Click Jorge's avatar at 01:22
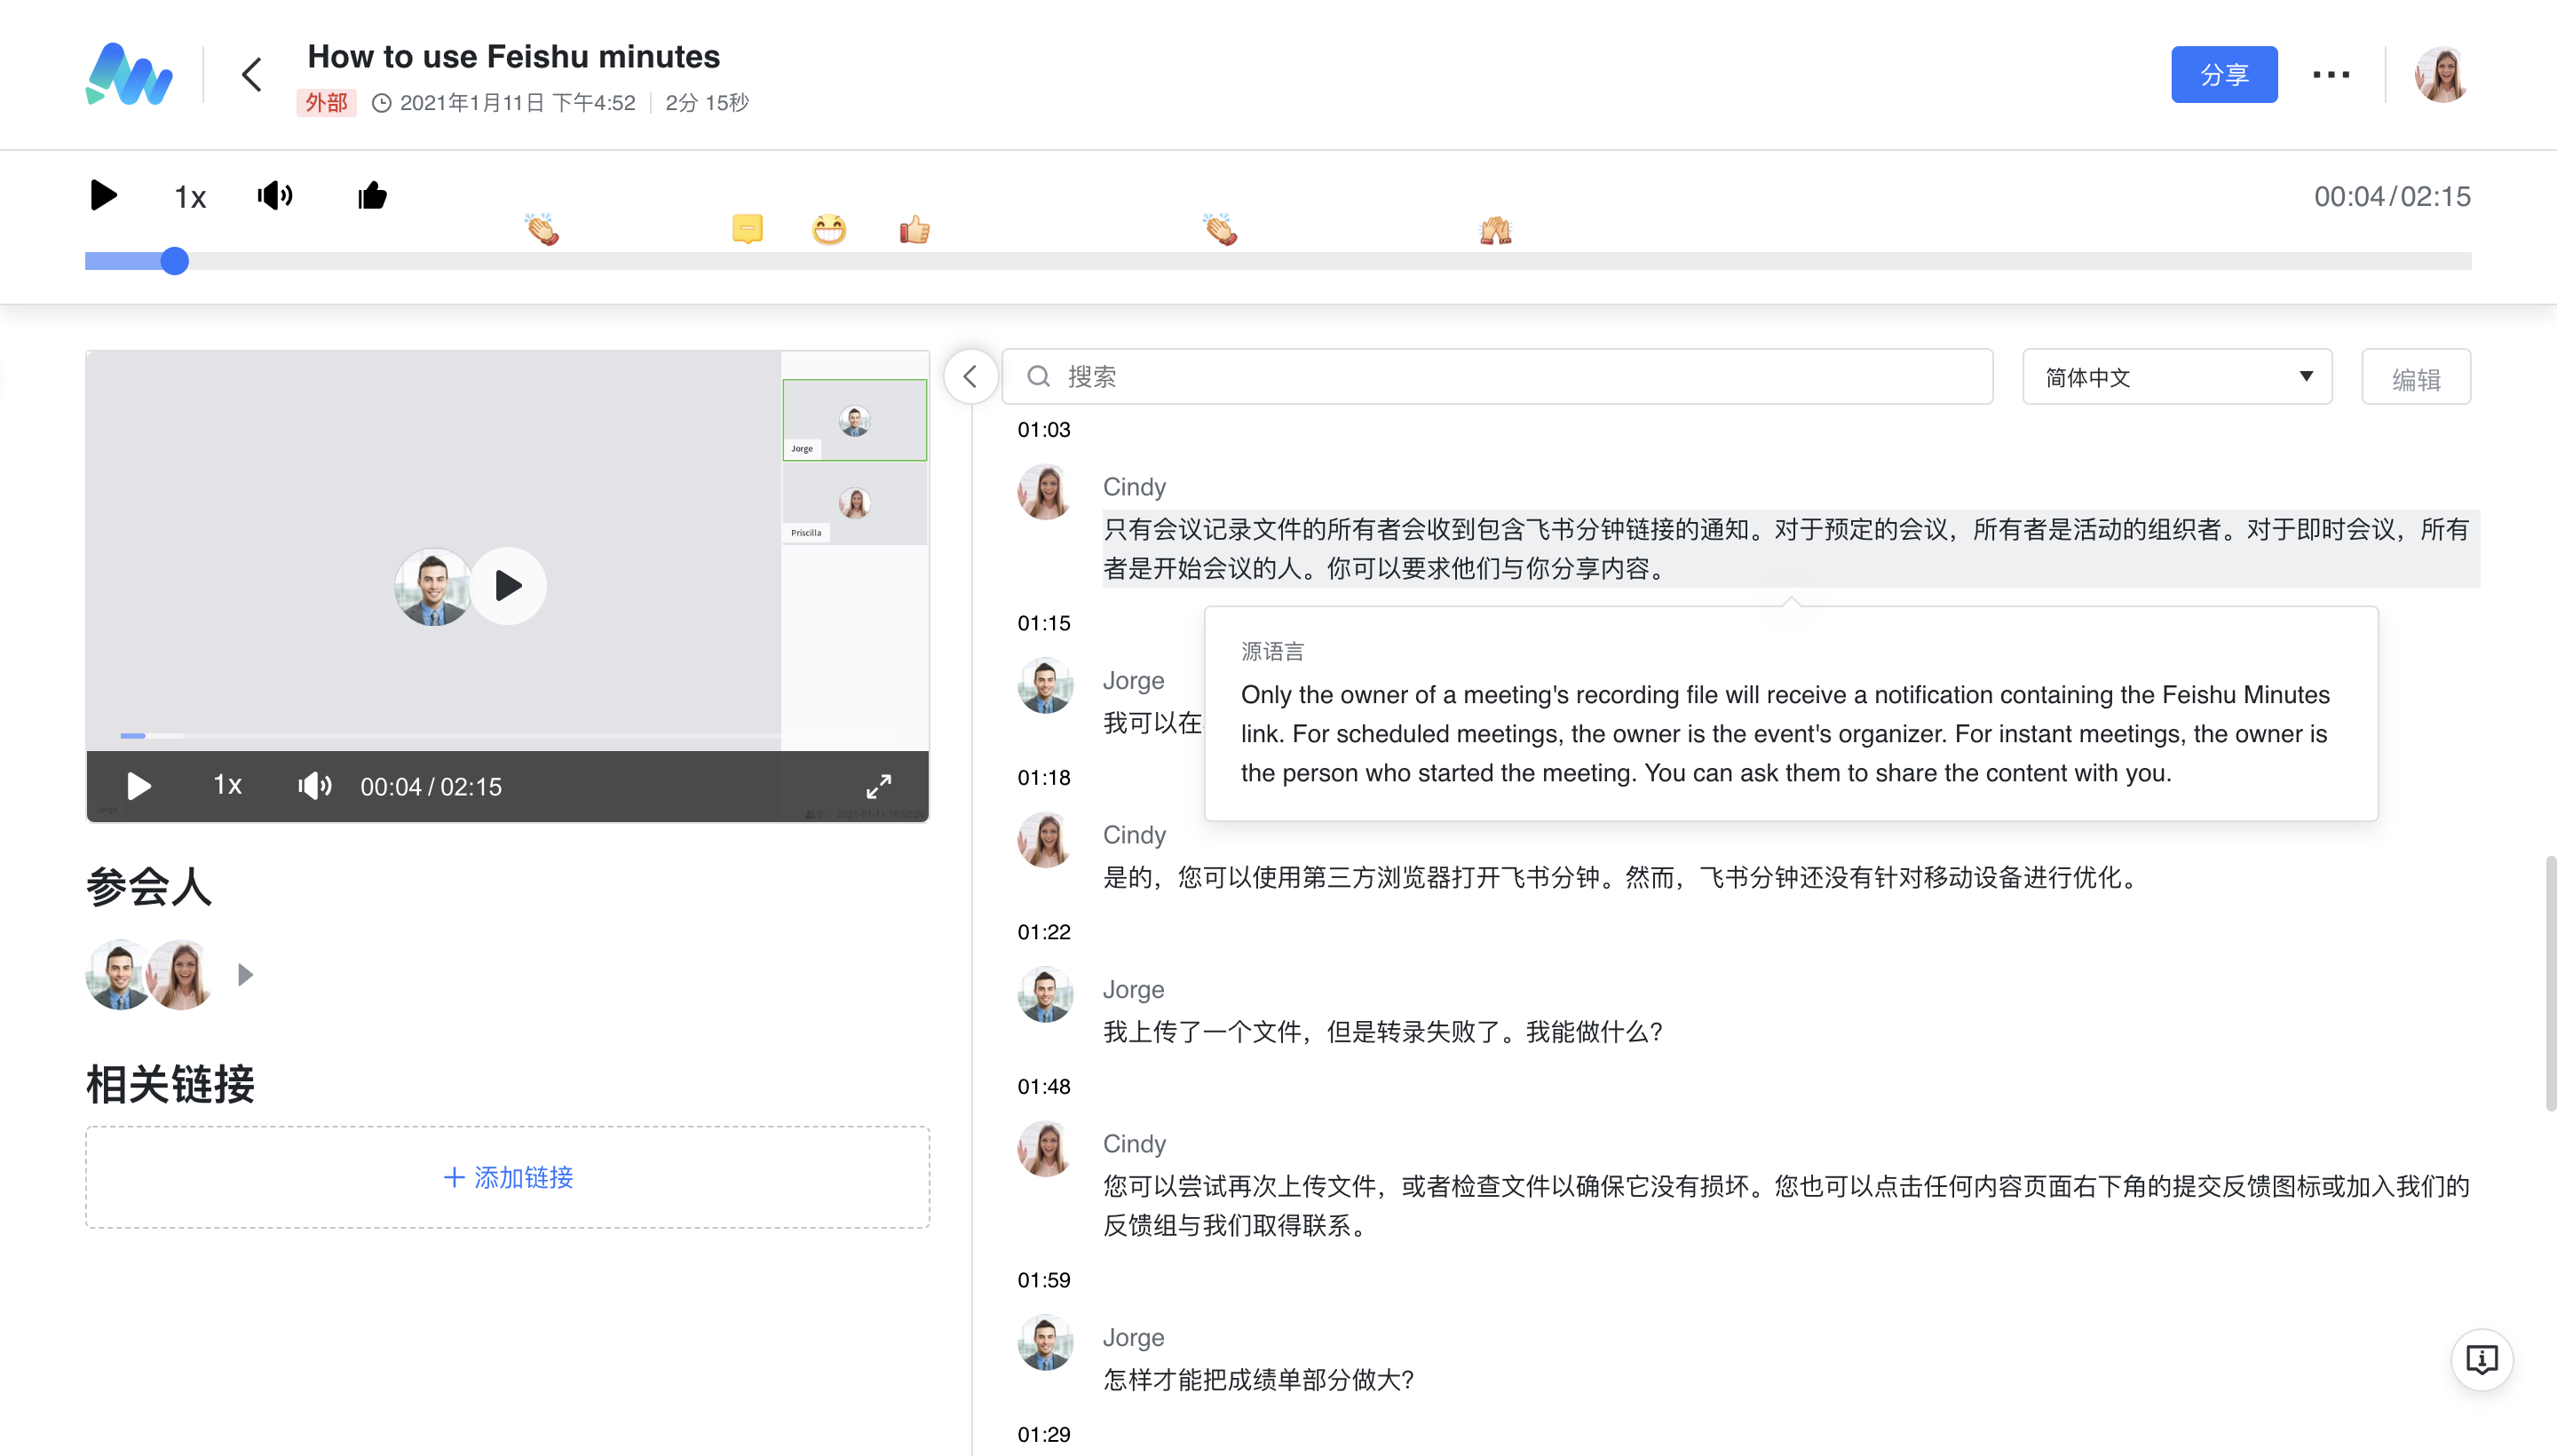The image size is (2557, 1456). tap(1045, 994)
